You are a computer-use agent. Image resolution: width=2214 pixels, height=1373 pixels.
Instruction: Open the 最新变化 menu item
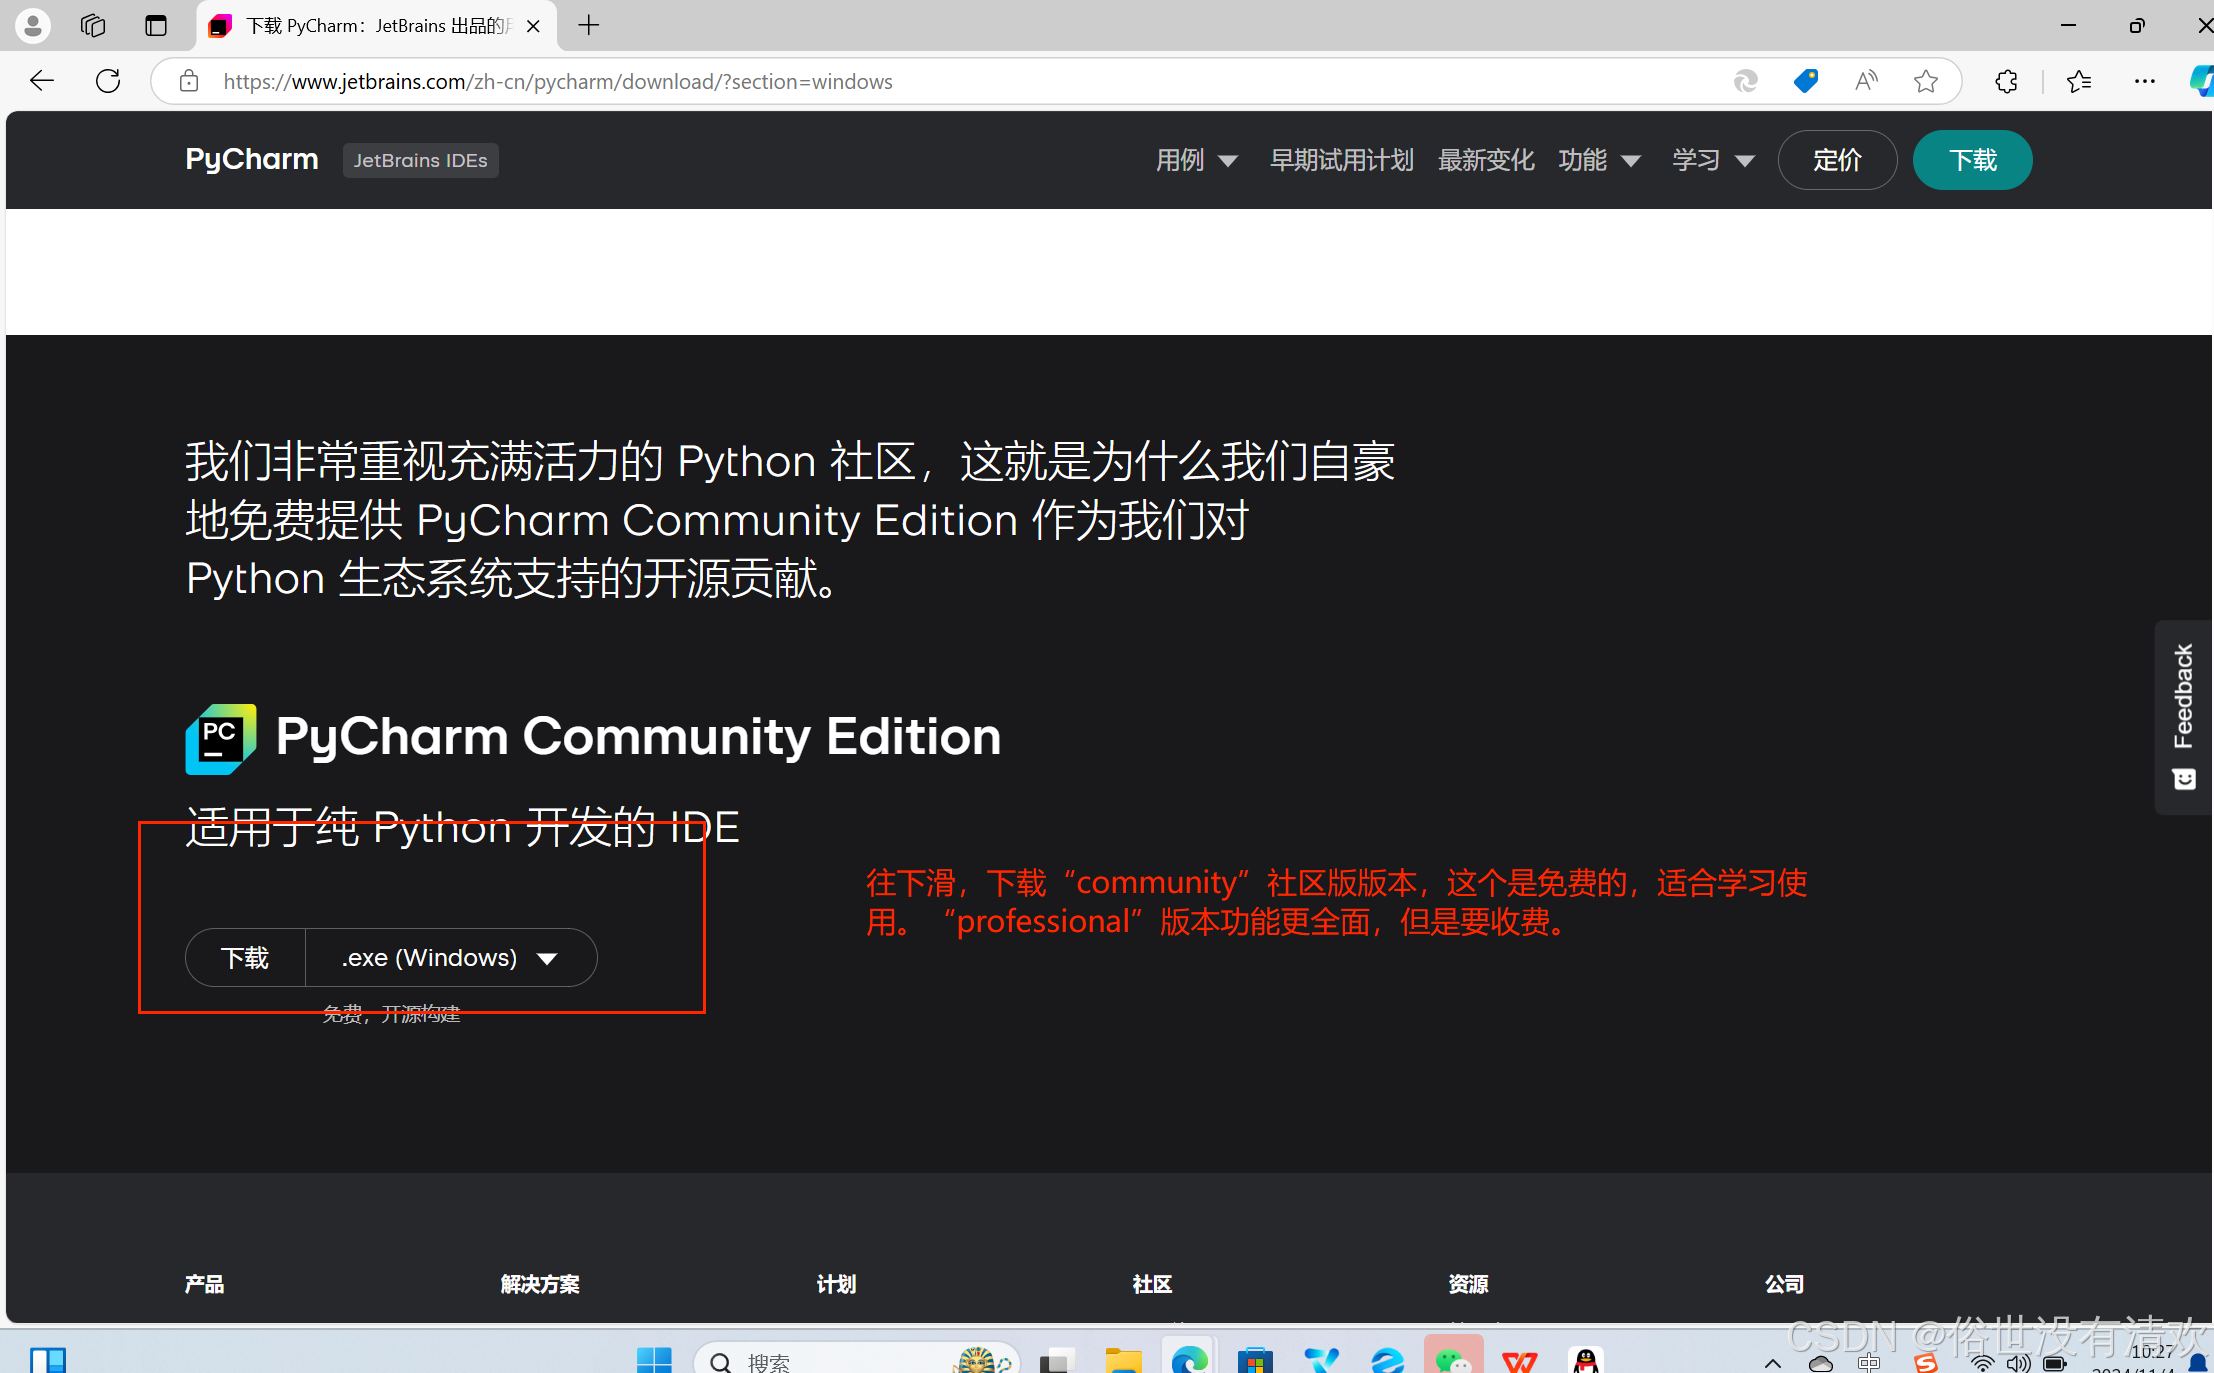1485,160
